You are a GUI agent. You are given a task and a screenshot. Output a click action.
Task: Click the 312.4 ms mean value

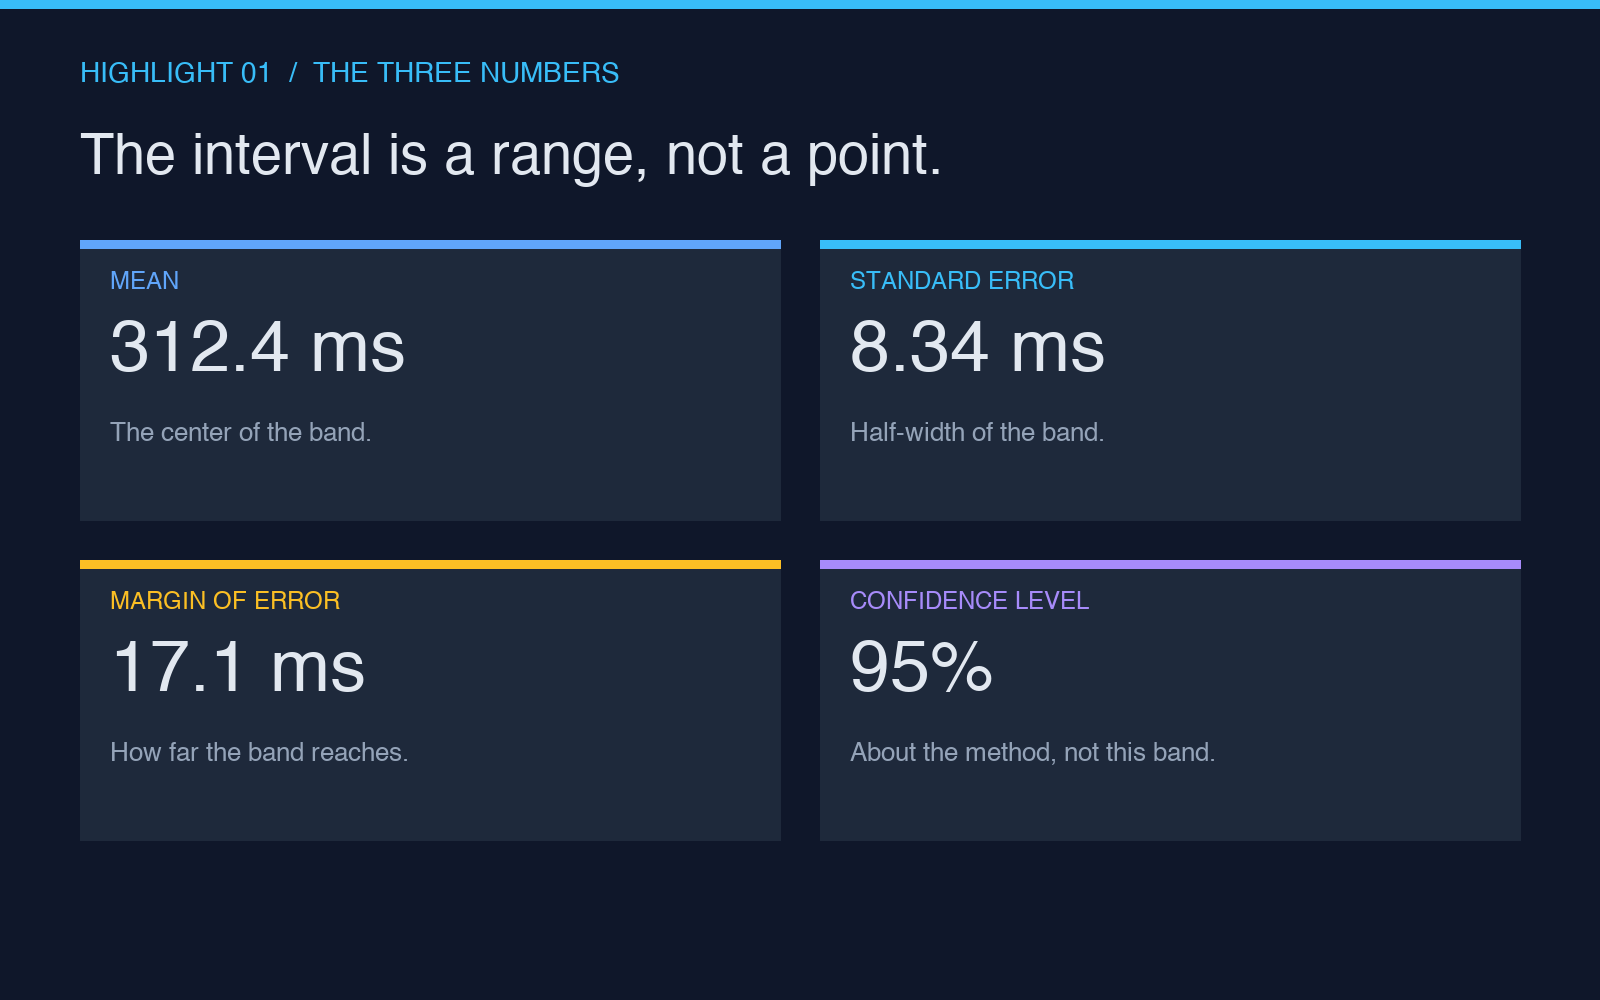[x=258, y=347]
